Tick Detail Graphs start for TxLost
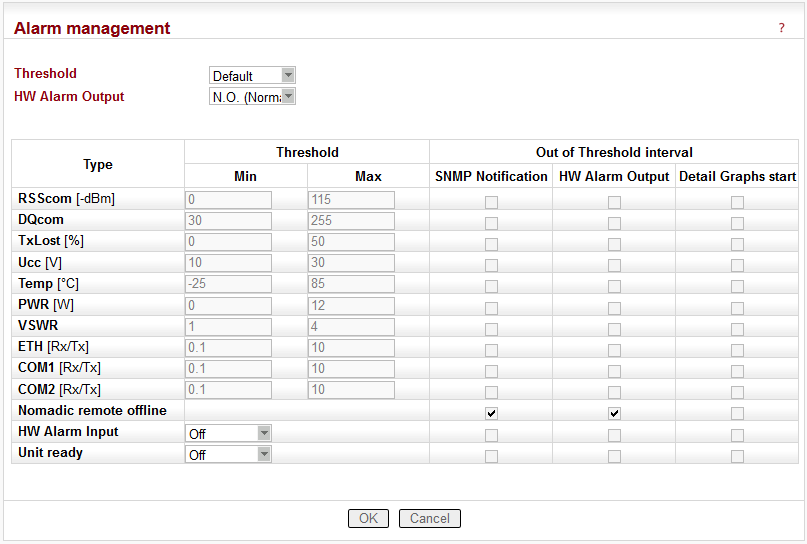The width and height of the screenshot is (807, 544). [x=737, y=244]
